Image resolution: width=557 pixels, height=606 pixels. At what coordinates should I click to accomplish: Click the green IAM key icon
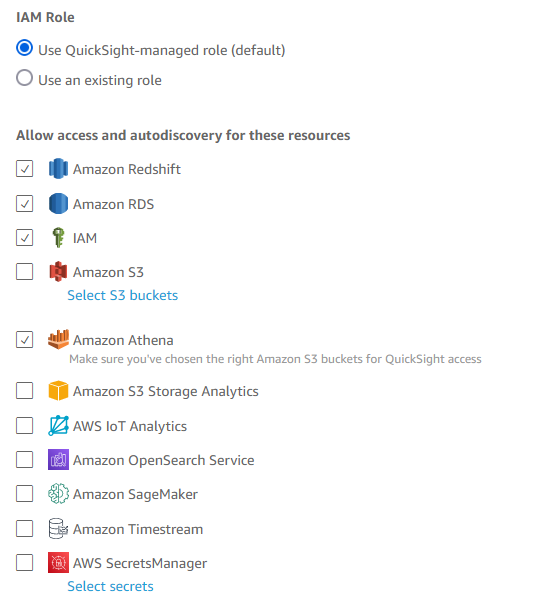click(58, 237)
